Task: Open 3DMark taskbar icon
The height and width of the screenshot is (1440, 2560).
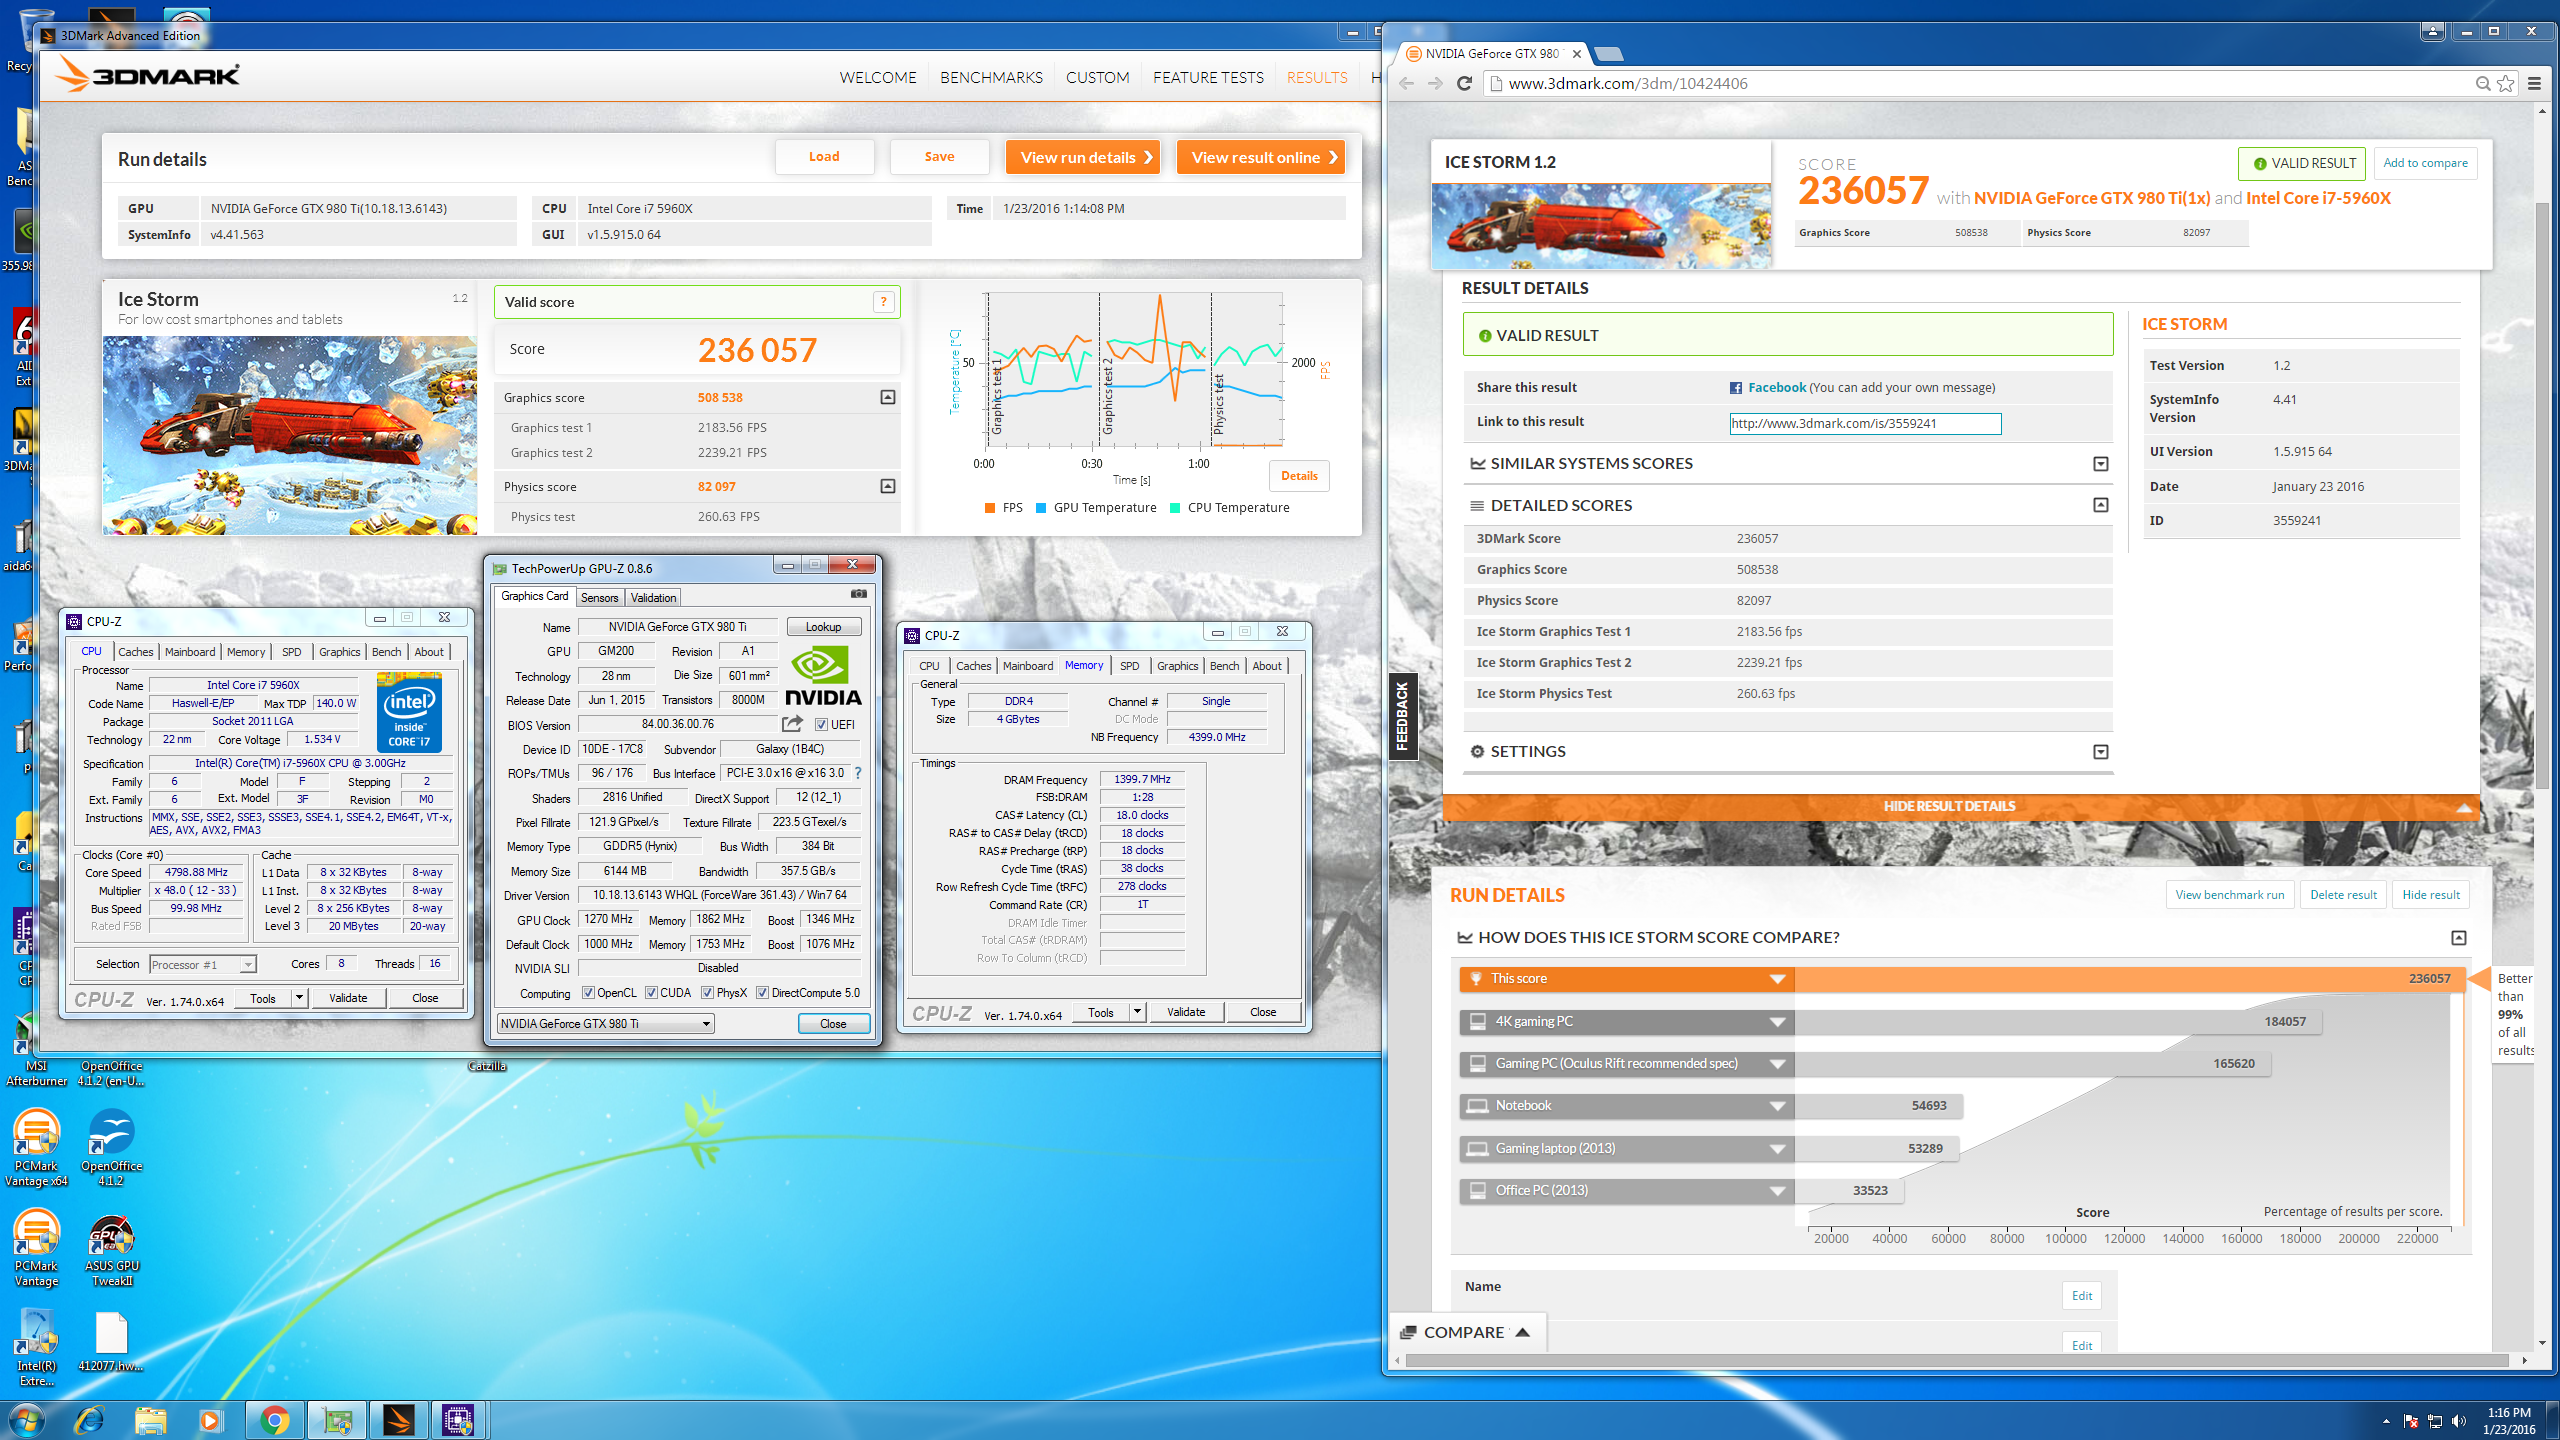Action: [397, 1419]
